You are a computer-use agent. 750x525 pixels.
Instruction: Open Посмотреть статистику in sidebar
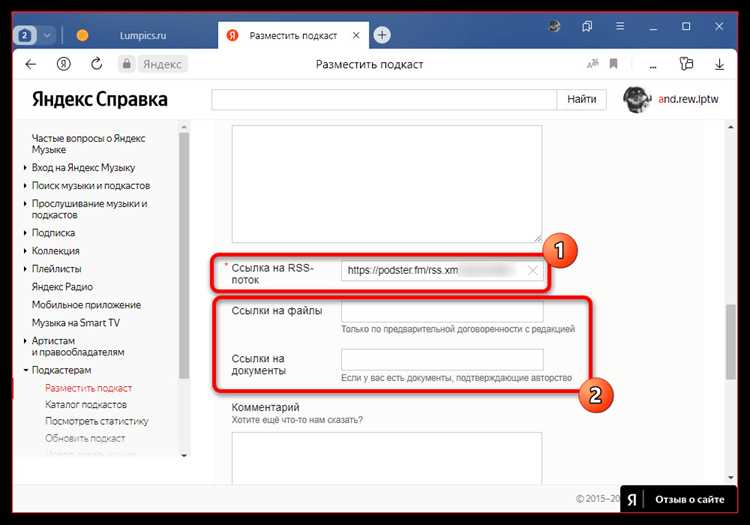click(x=97, y=421)
